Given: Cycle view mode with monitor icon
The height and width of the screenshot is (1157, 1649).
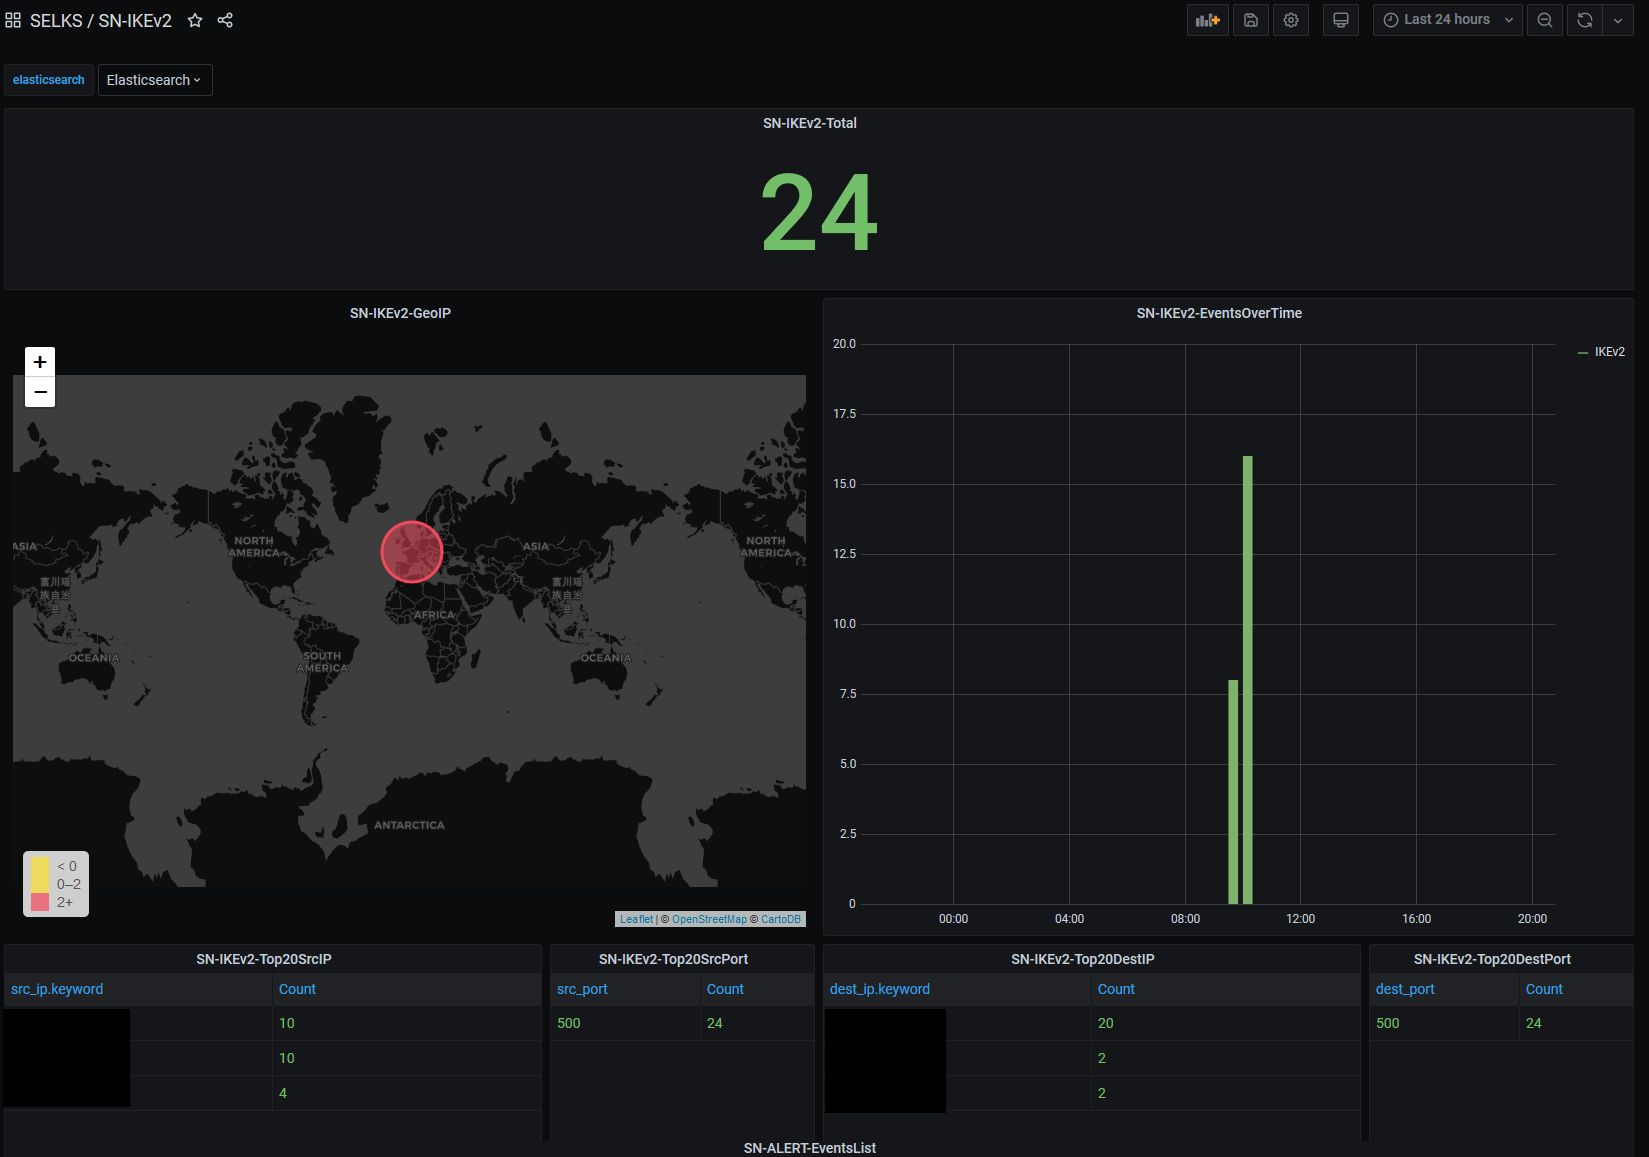Looking at the screenshot, I should point(1341,20).
